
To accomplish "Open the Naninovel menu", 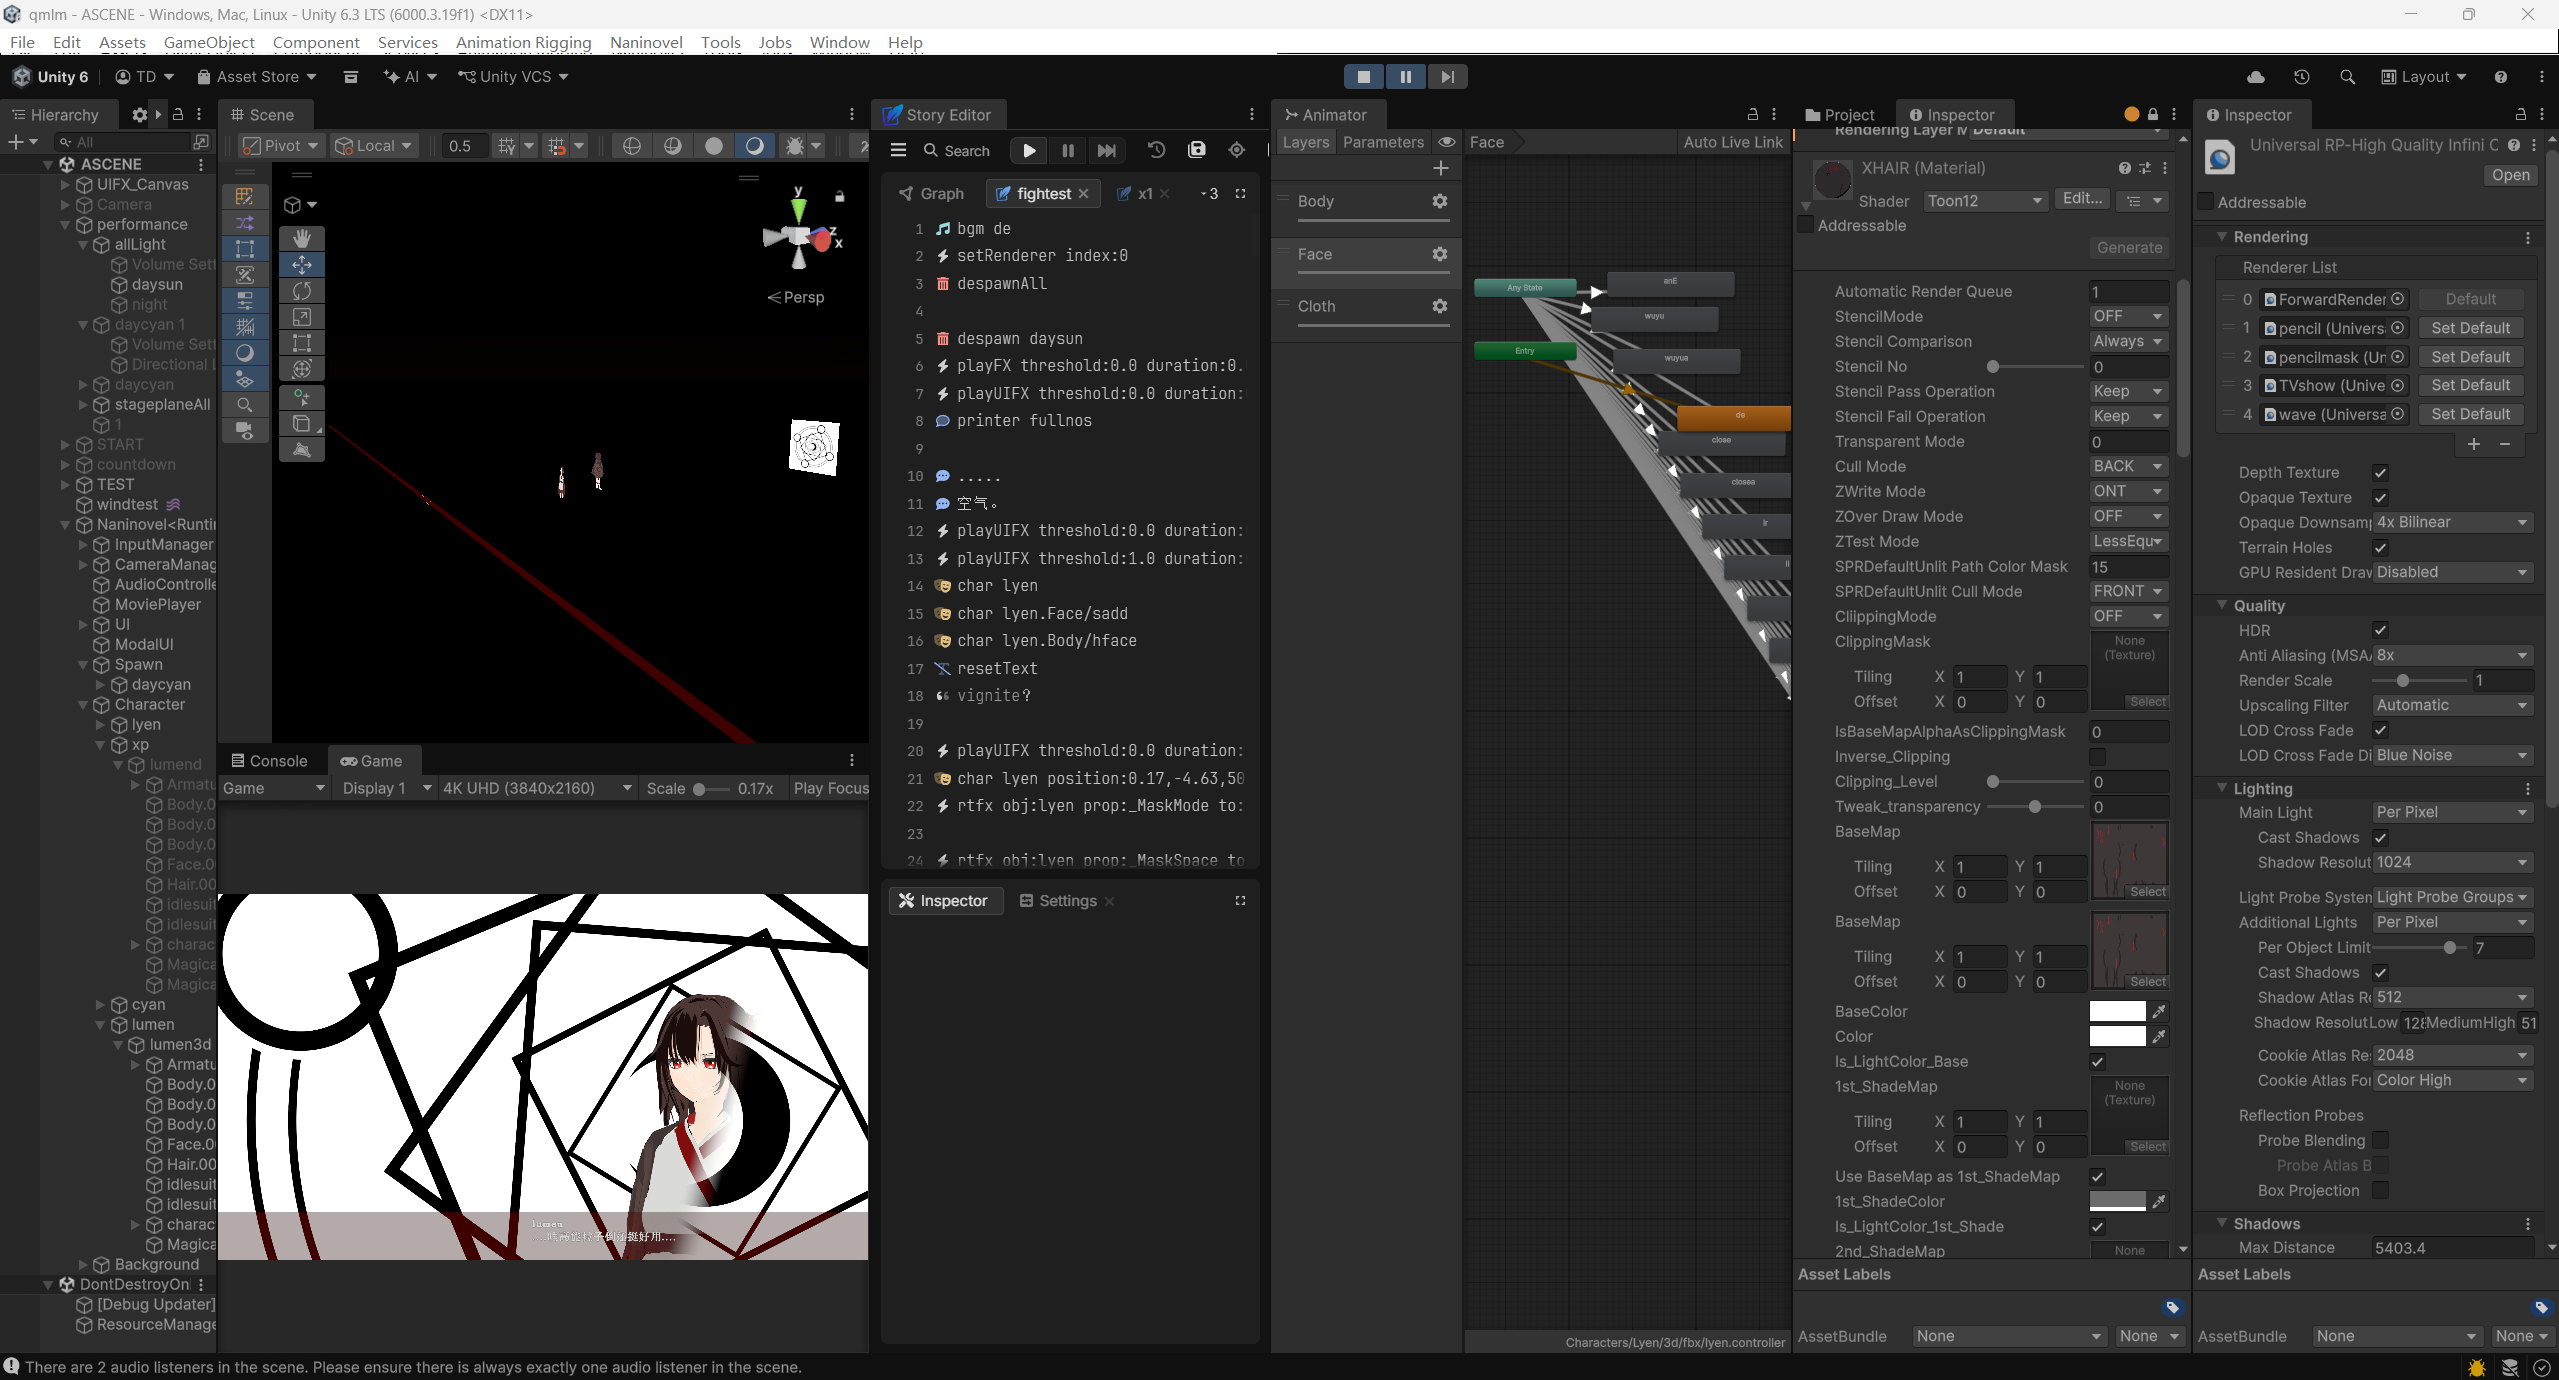I will (646, 42).
